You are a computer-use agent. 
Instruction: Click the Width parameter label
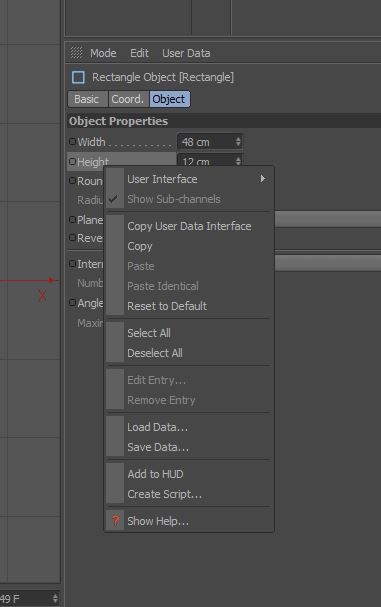click(91, 142)
